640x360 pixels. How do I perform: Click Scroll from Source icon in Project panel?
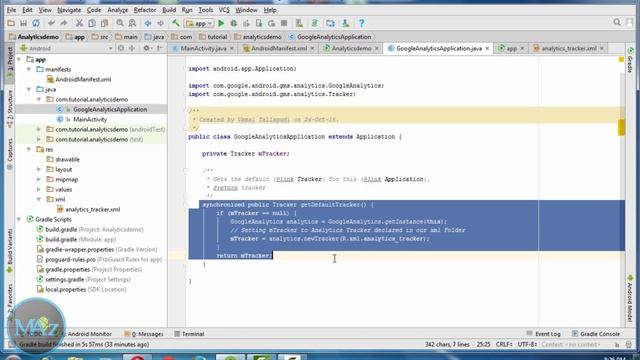click(121, 48)
